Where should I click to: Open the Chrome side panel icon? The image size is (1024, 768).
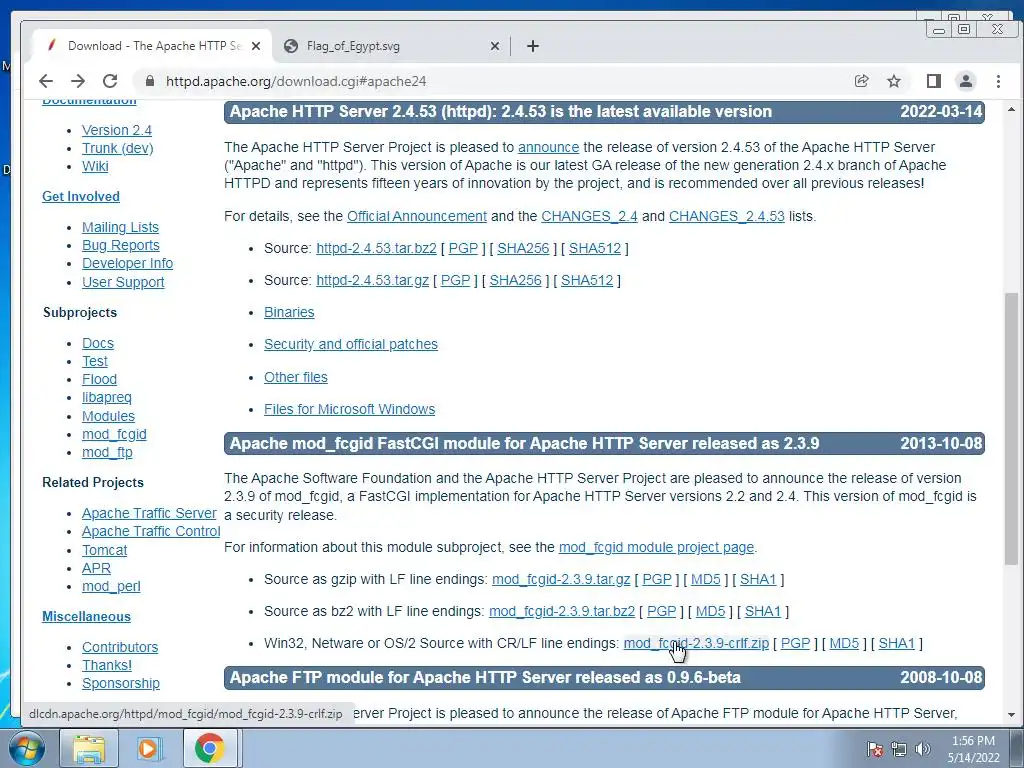coord(933,81)
